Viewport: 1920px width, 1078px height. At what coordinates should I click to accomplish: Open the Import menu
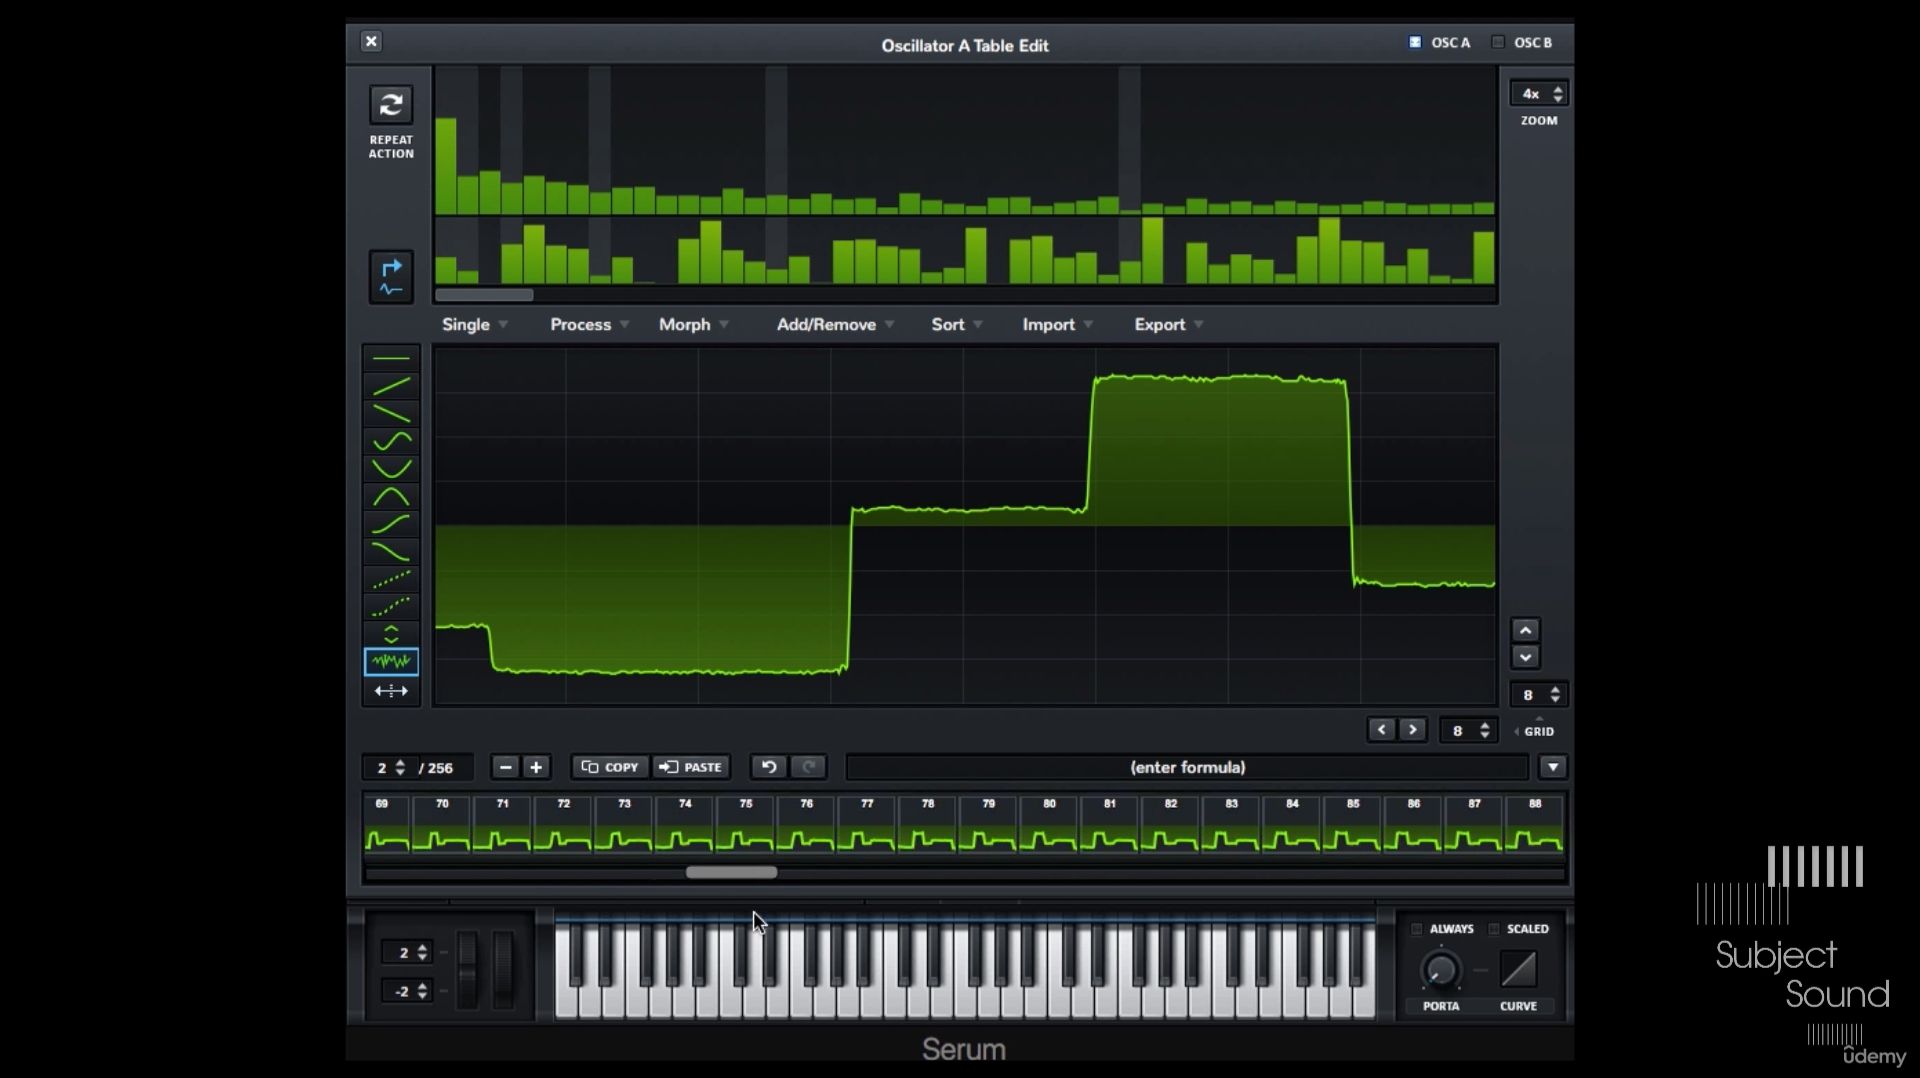(x=1057, y=324)
